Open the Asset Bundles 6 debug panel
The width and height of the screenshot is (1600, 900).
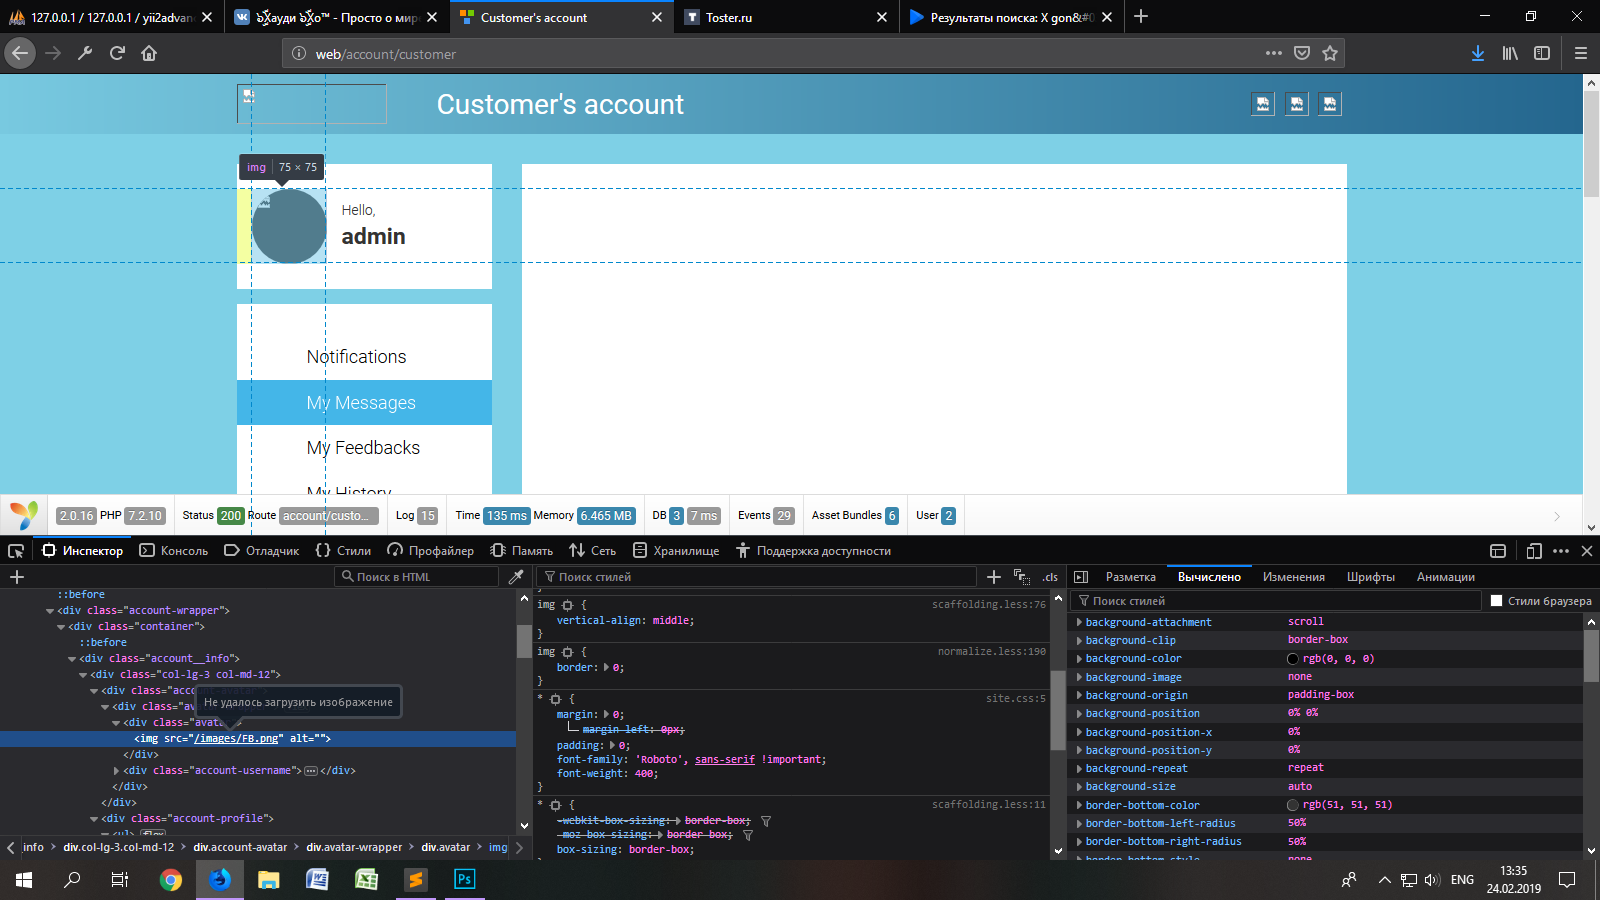click(855, 516)
